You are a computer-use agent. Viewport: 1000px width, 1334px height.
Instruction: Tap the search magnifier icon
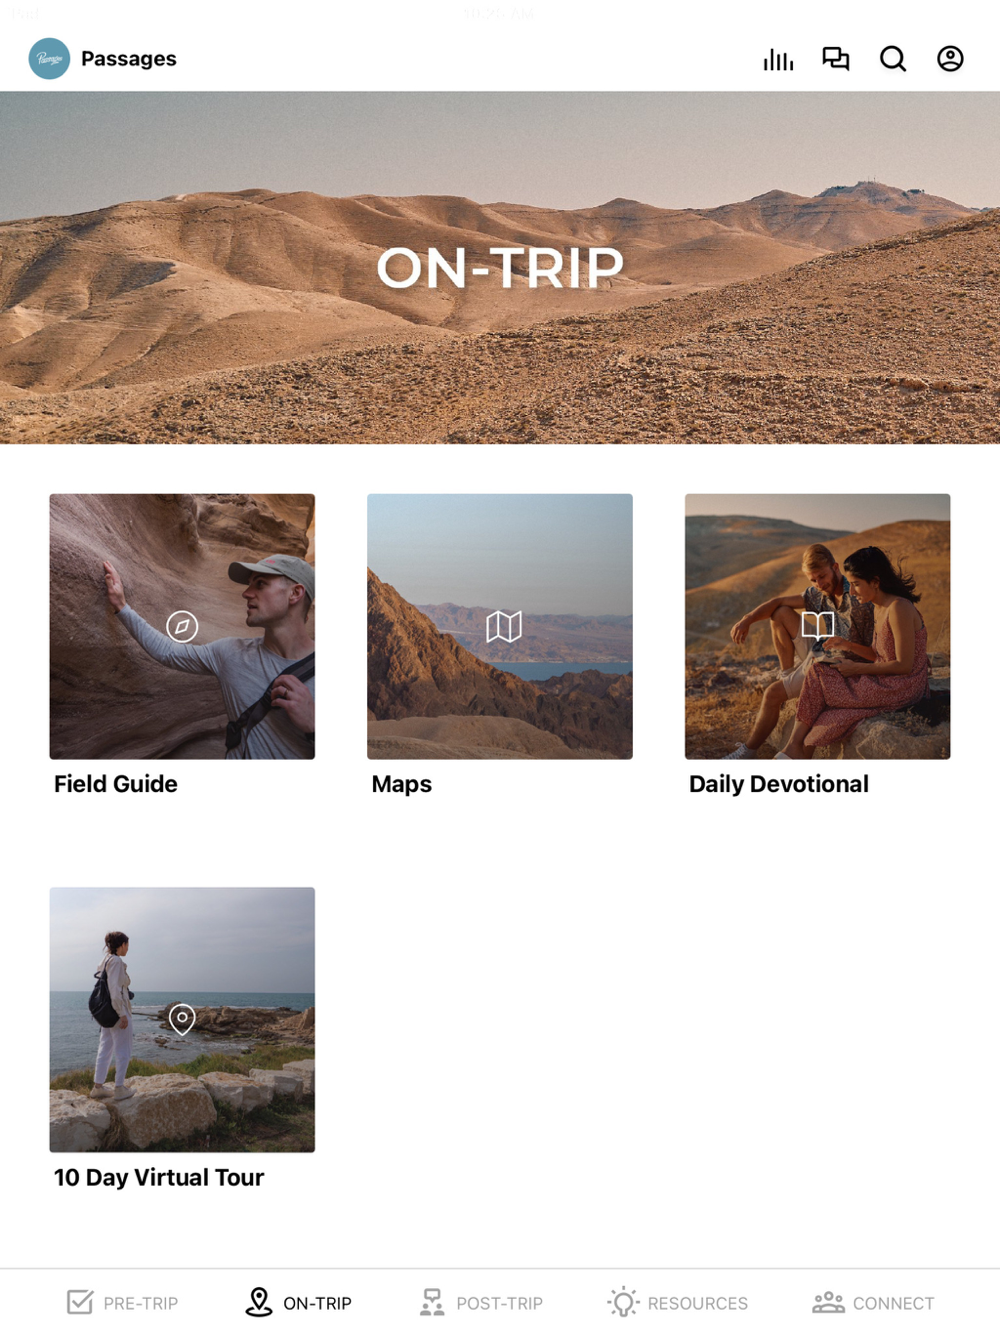pyautogui.click(x=893, y=59)
